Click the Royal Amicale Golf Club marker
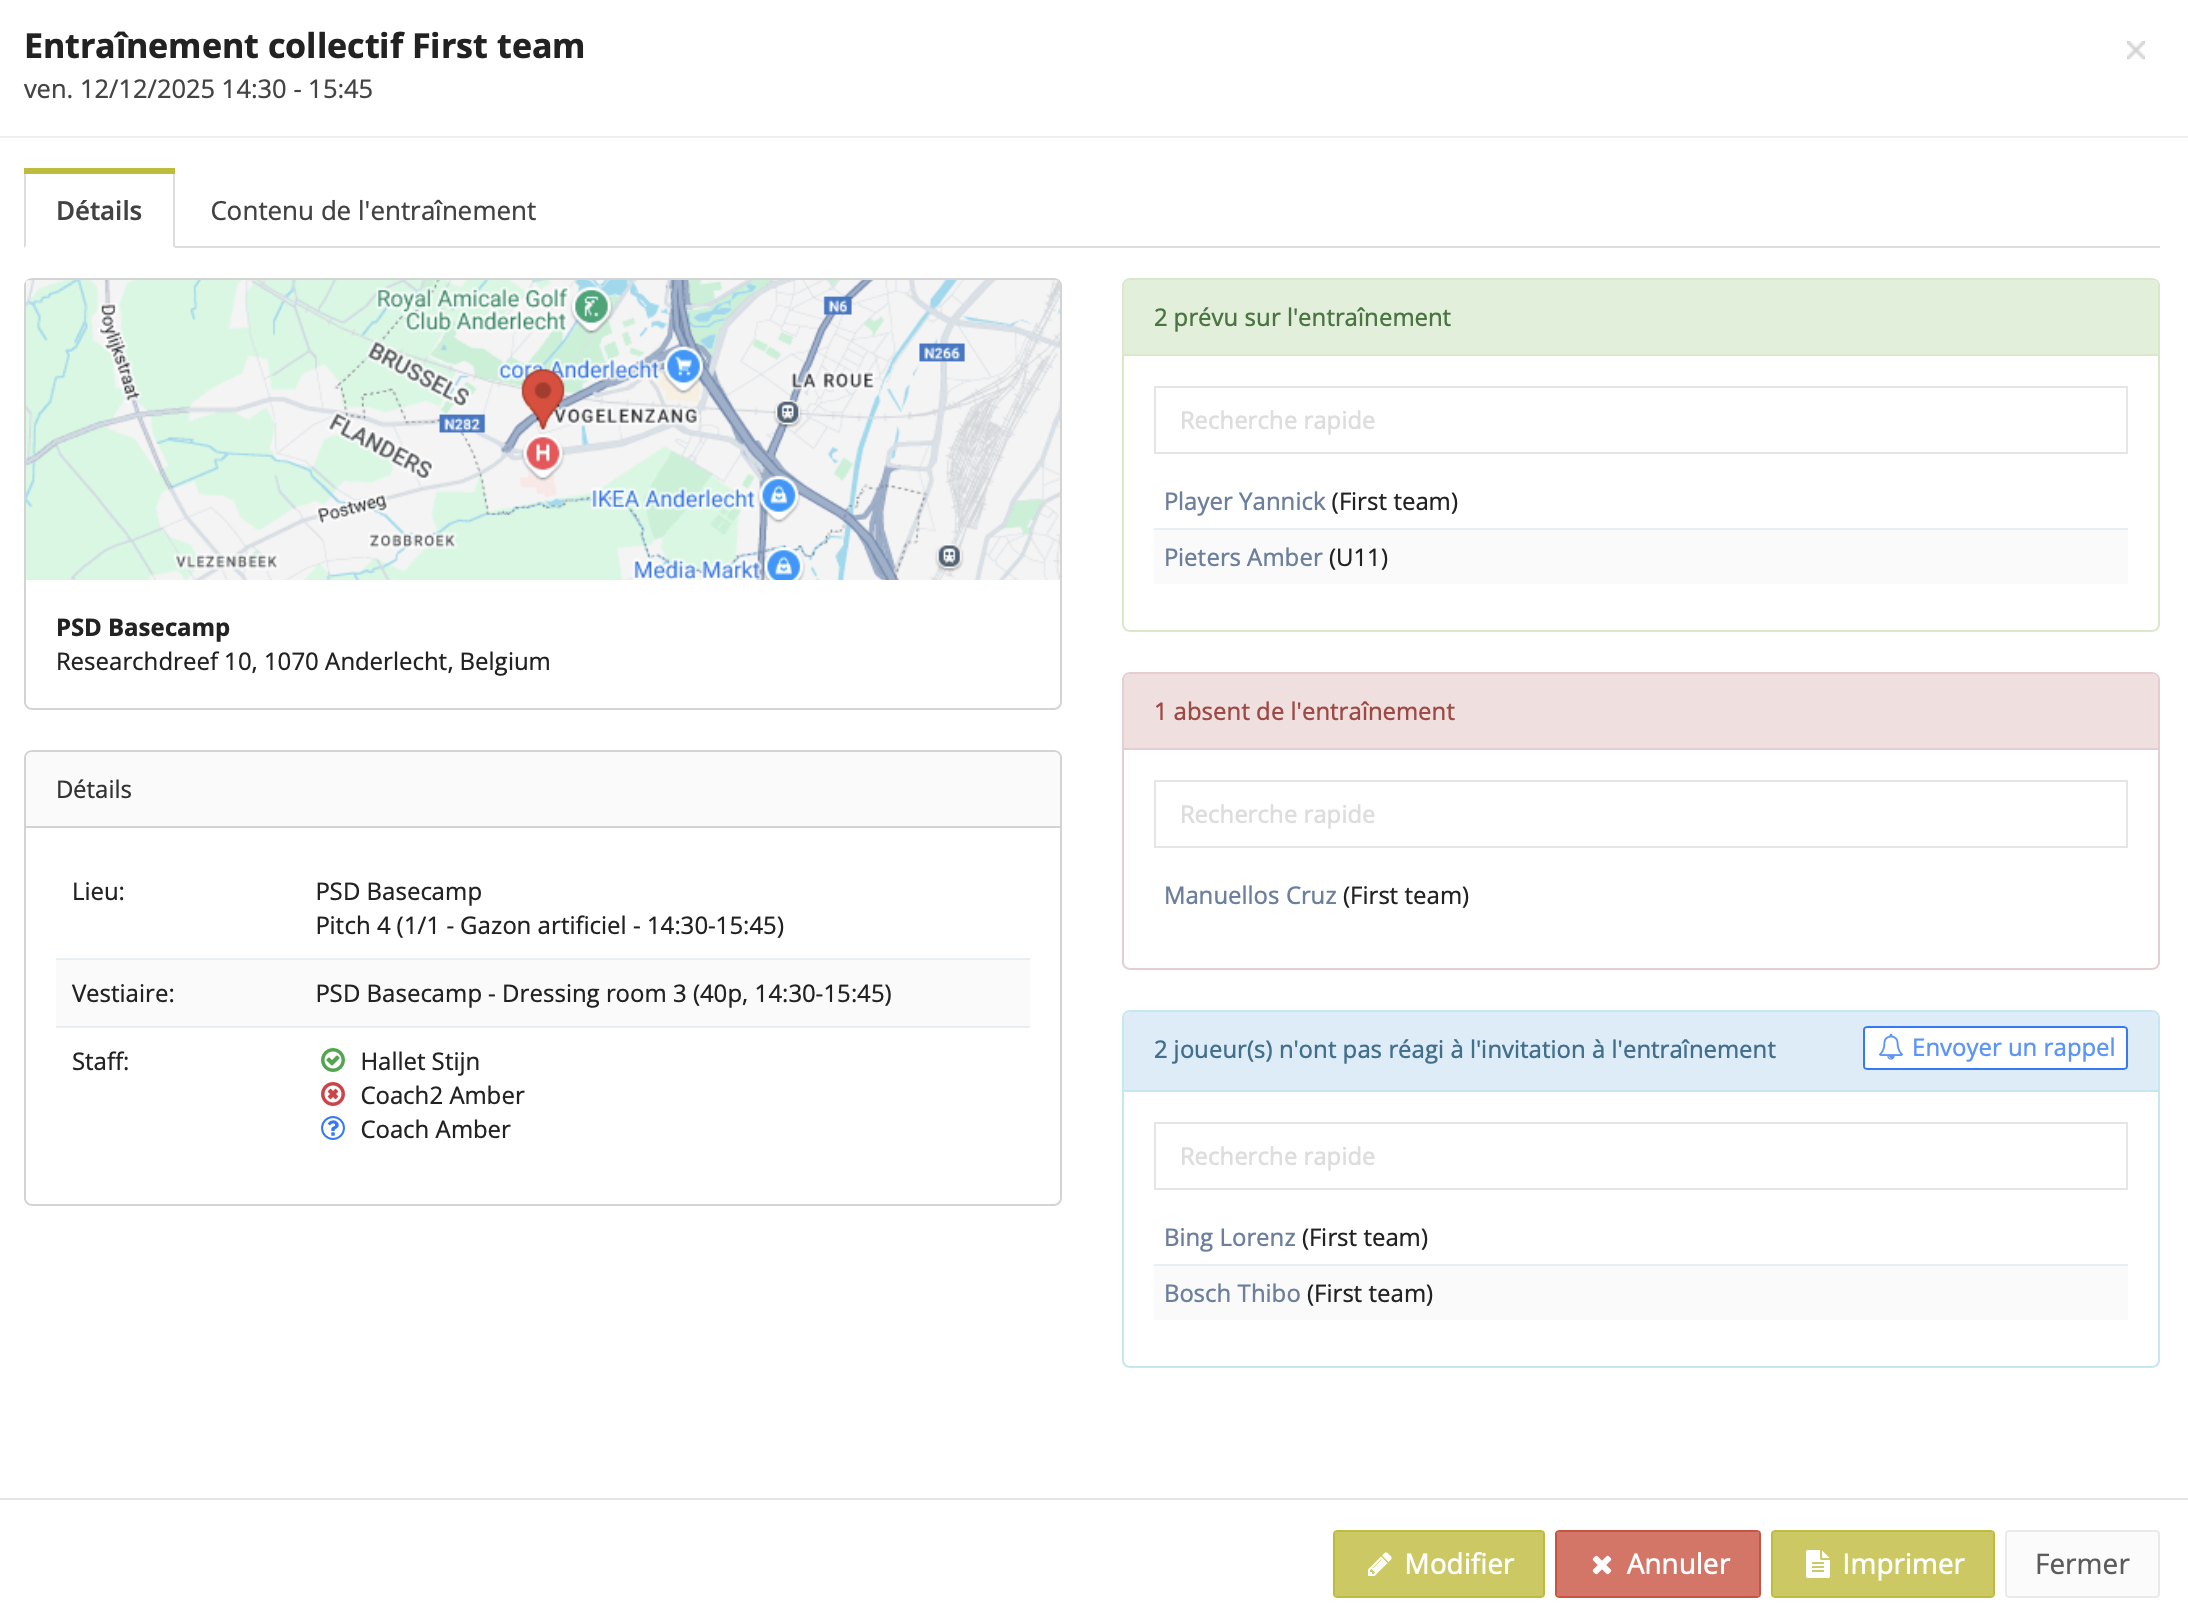Image resolution: width=2188 pixels, height=1618 pixels. [x=592, y=306]
